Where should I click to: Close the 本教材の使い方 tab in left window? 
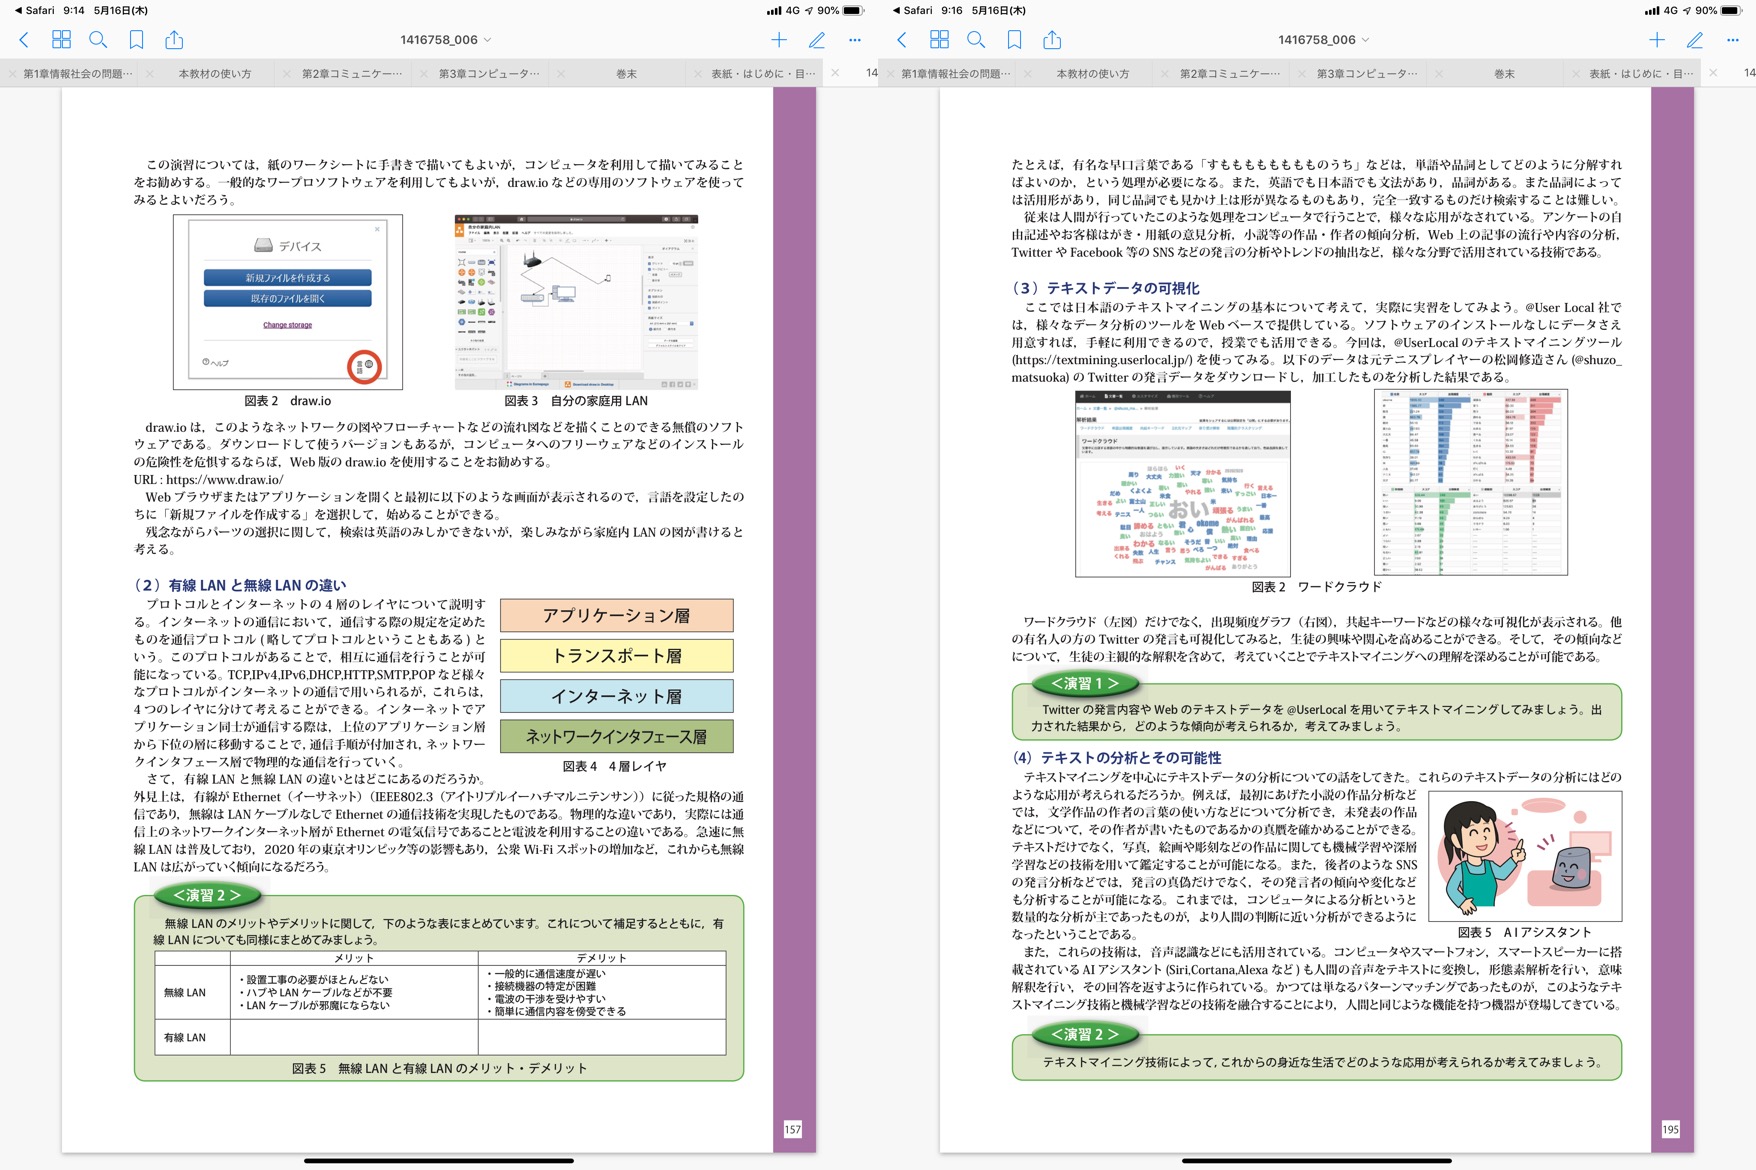pos(149,73)
